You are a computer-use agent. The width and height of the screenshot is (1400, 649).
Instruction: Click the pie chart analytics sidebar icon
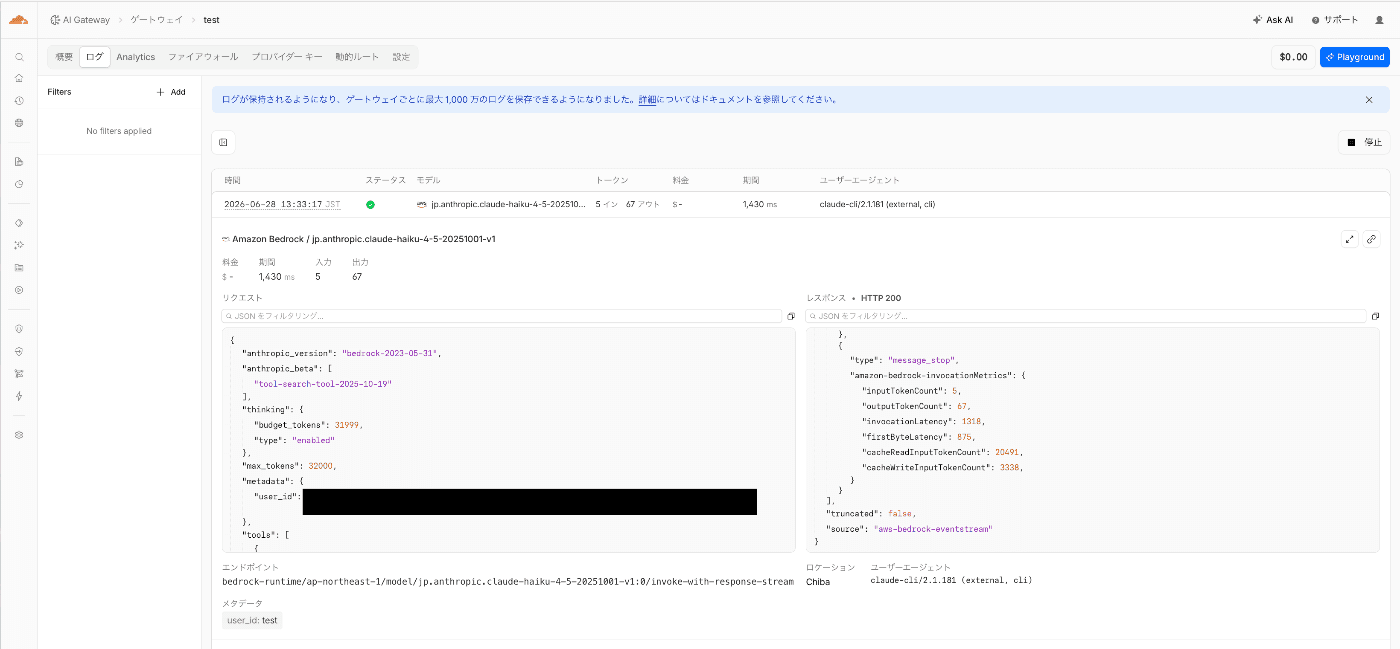click(x=19, y=184)
